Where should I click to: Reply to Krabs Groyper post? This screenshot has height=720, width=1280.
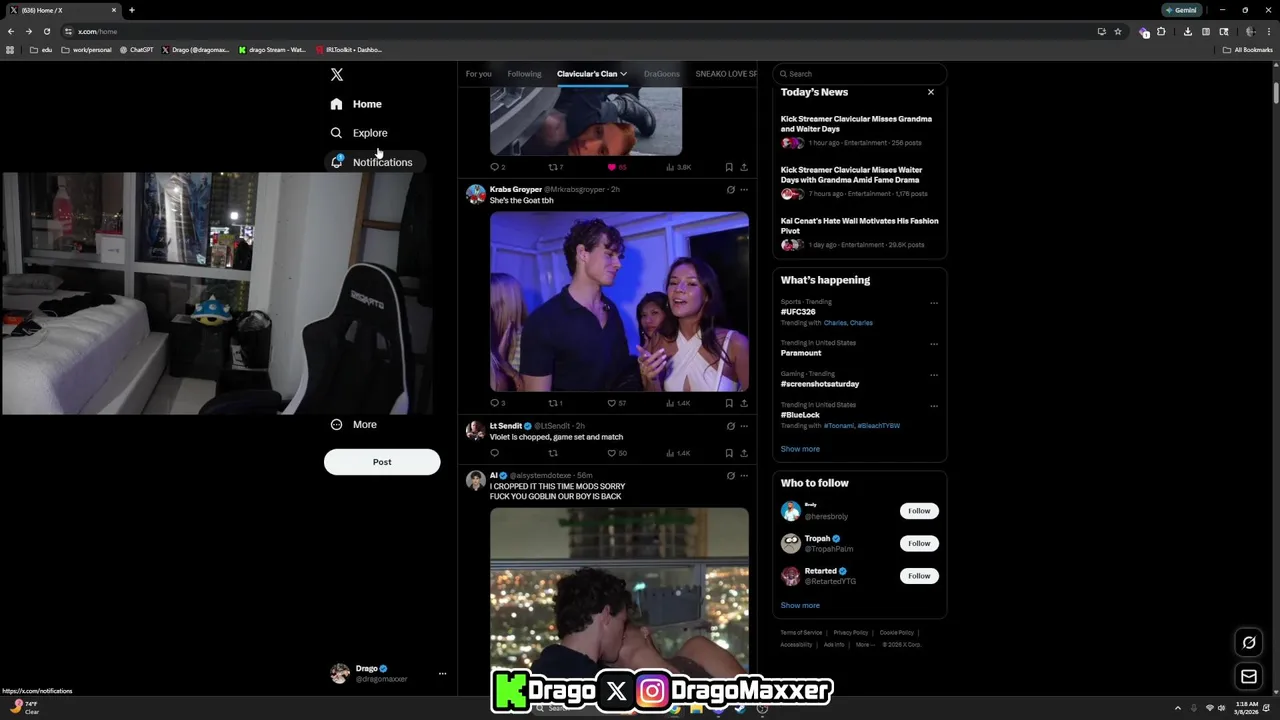click(494, 403)
